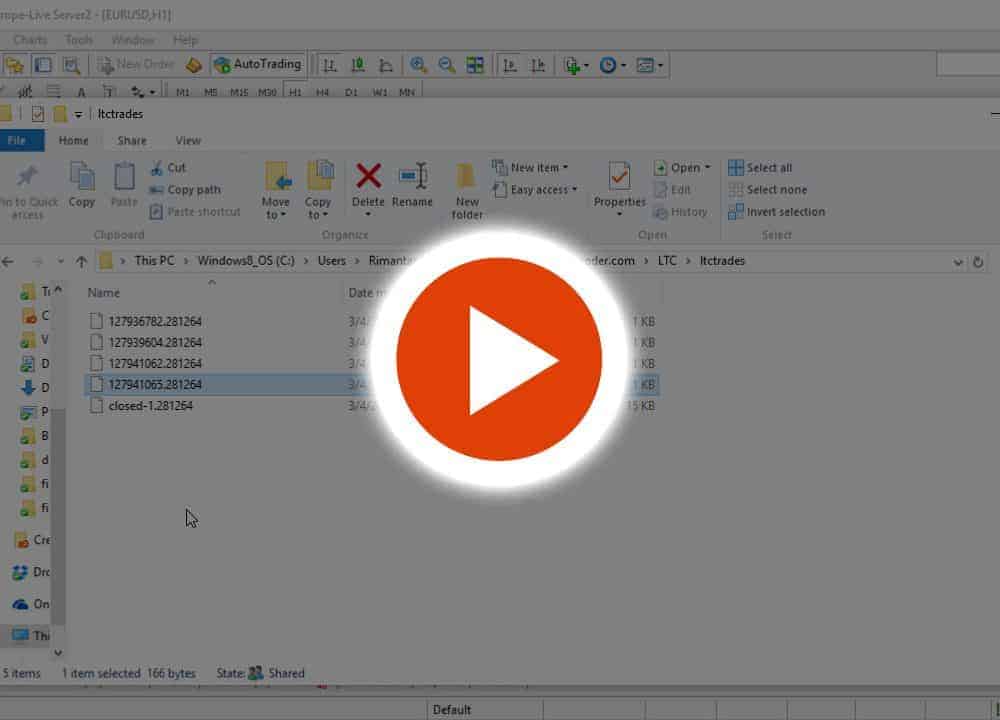The image size is (1000, 720).
Task: Click New Order on the toolbar
Action: coord(135,64)
